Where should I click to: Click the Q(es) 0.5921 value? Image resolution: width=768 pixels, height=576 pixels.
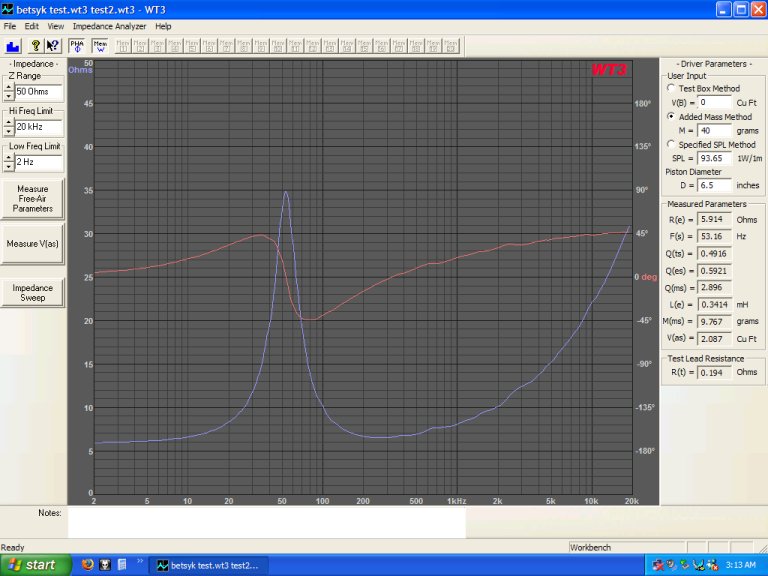714,270
